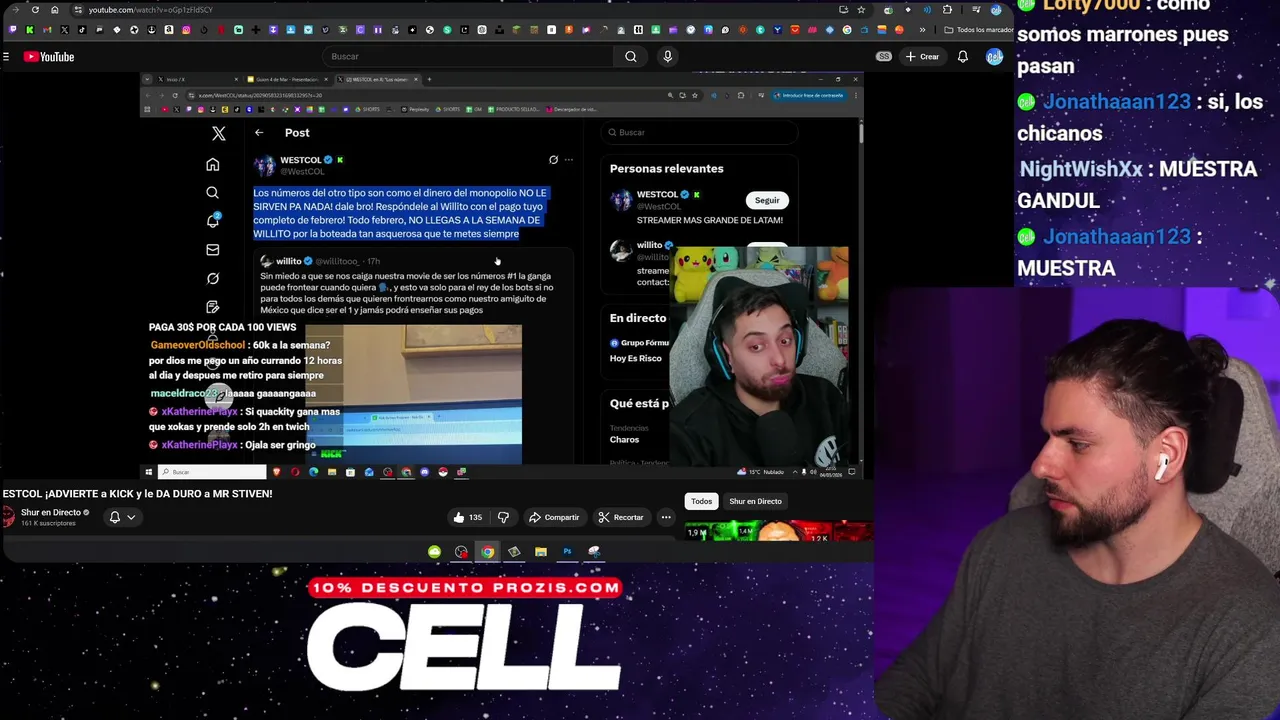
Task: Open Shur en Directo channel avatar
Action: coord(8,517)
